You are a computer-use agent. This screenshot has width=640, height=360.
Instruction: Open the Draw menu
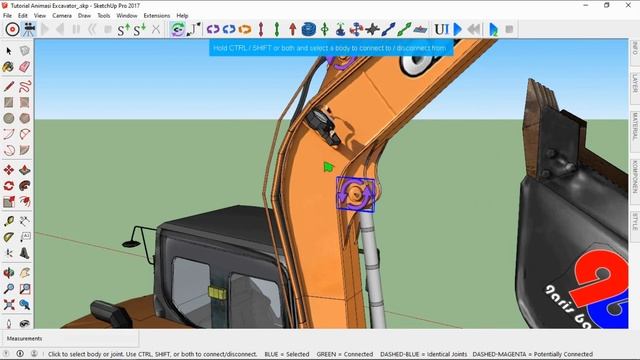84,16
